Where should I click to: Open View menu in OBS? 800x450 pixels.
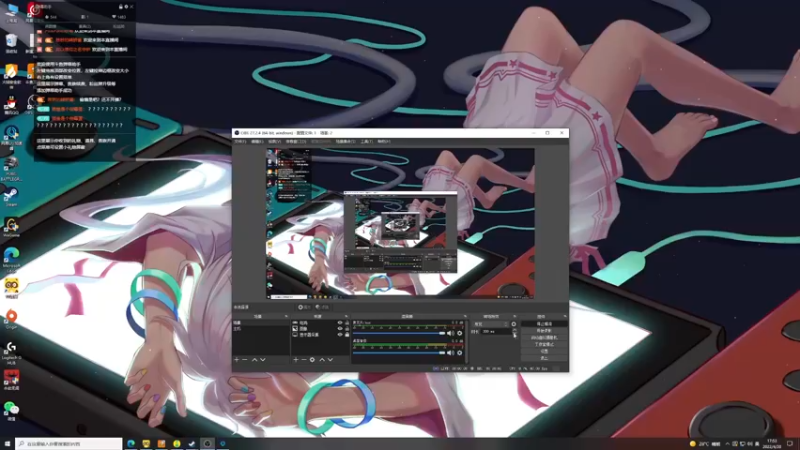click(274, 141)
